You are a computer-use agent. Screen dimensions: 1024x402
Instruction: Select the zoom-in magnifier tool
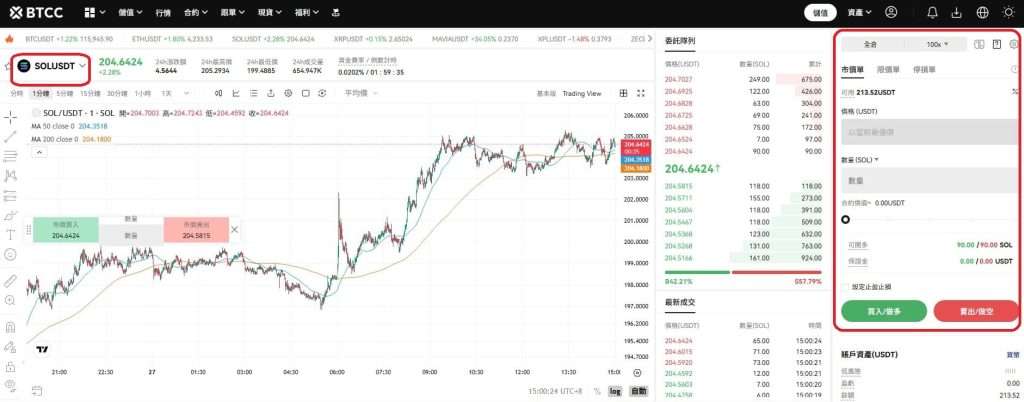(10, 301)
